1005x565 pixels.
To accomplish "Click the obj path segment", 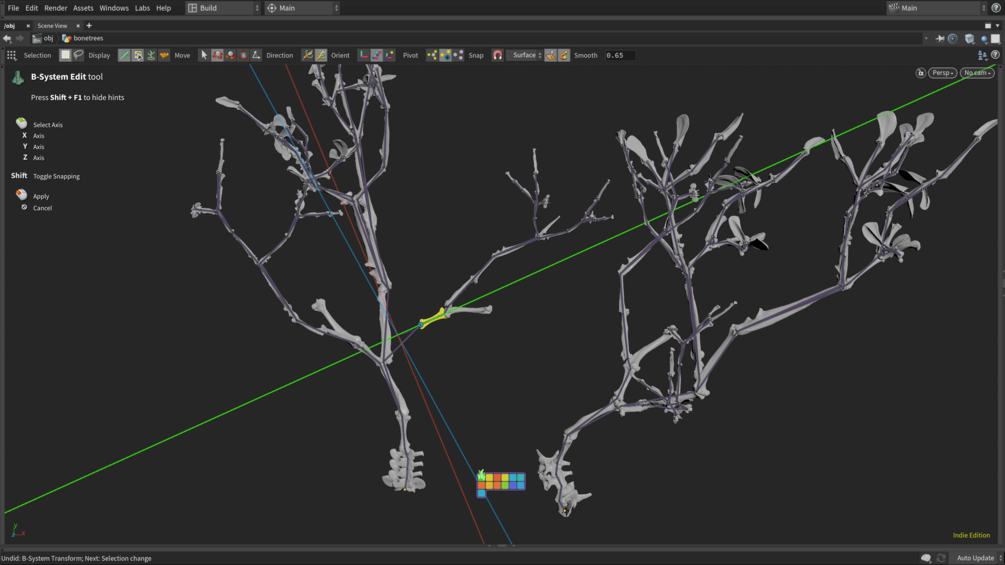I will point(43,38).
